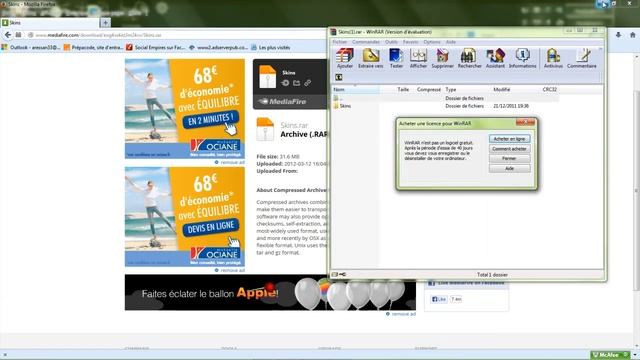Open the Fichier menu in WinRAR
Viewport: 640px width, 360px height.
(339, 42)
